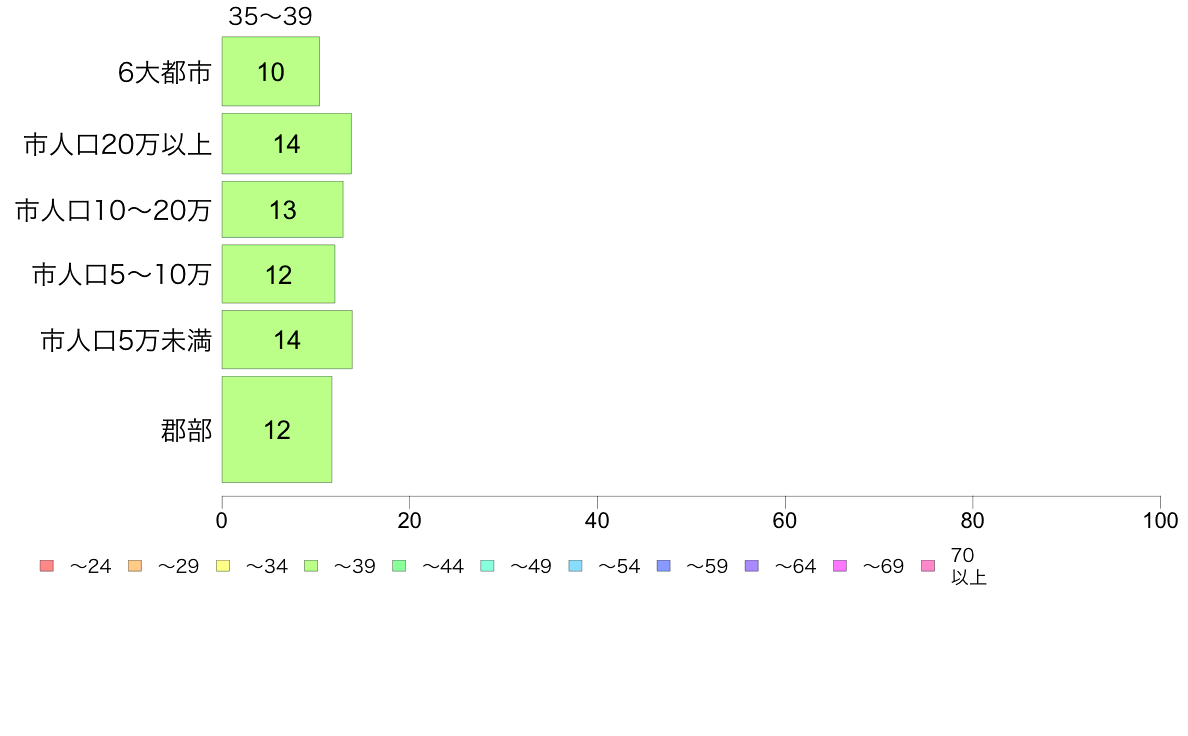Click the ~44 legend text label

pyautogui.click(x=442, y=566)
